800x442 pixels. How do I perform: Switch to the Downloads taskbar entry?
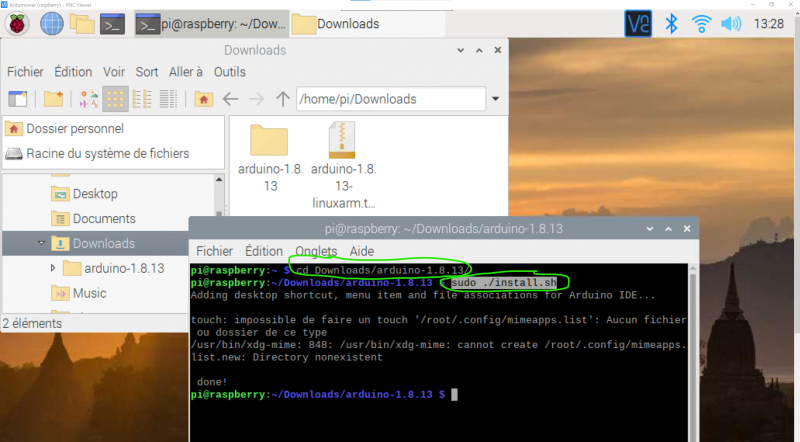tap(367, 24)
